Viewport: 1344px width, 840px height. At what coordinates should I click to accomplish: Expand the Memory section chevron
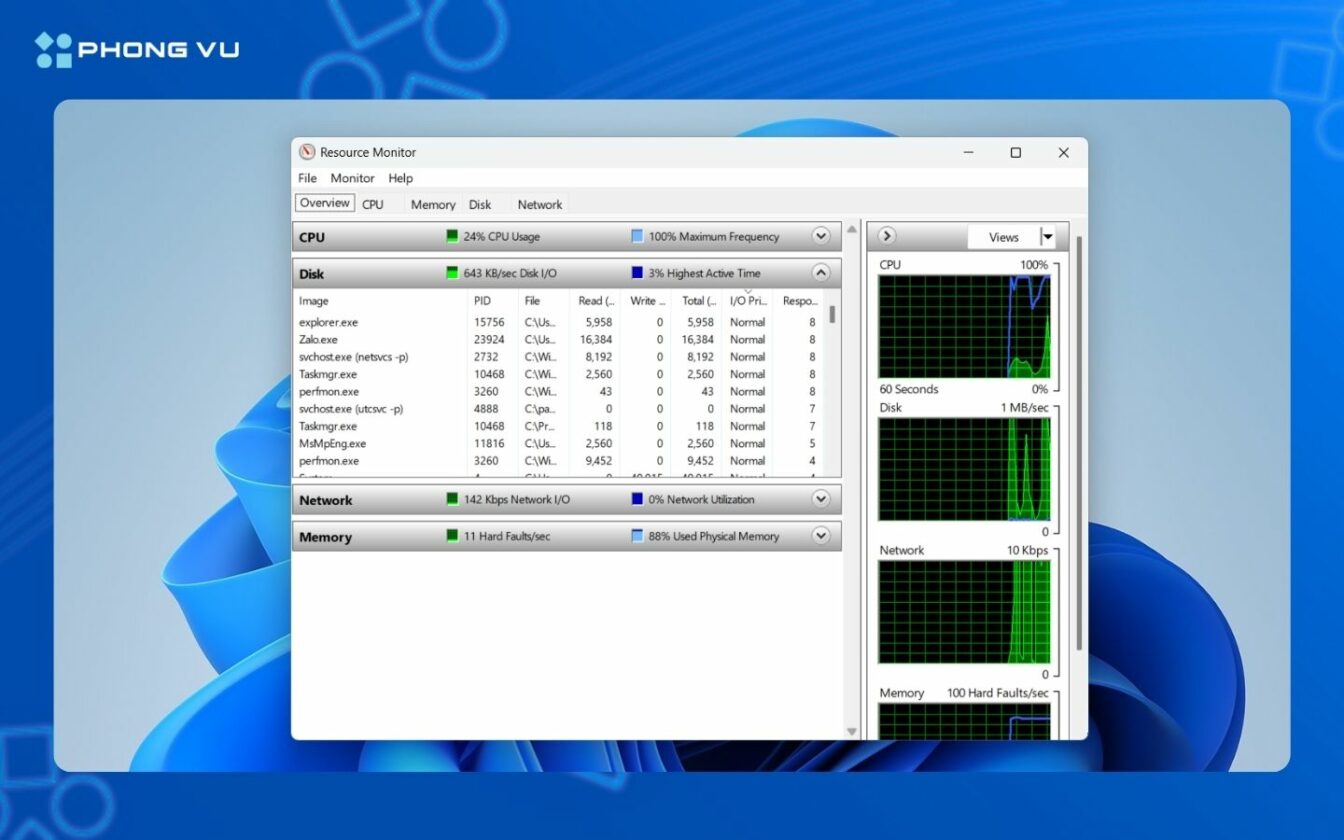click(x=821, y=536)
